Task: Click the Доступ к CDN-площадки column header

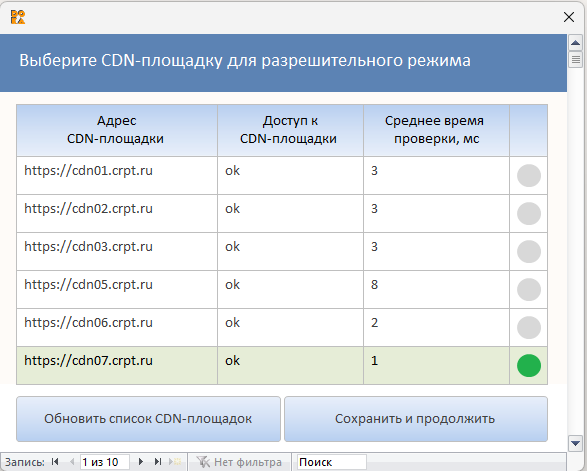Action: point(290,130)
